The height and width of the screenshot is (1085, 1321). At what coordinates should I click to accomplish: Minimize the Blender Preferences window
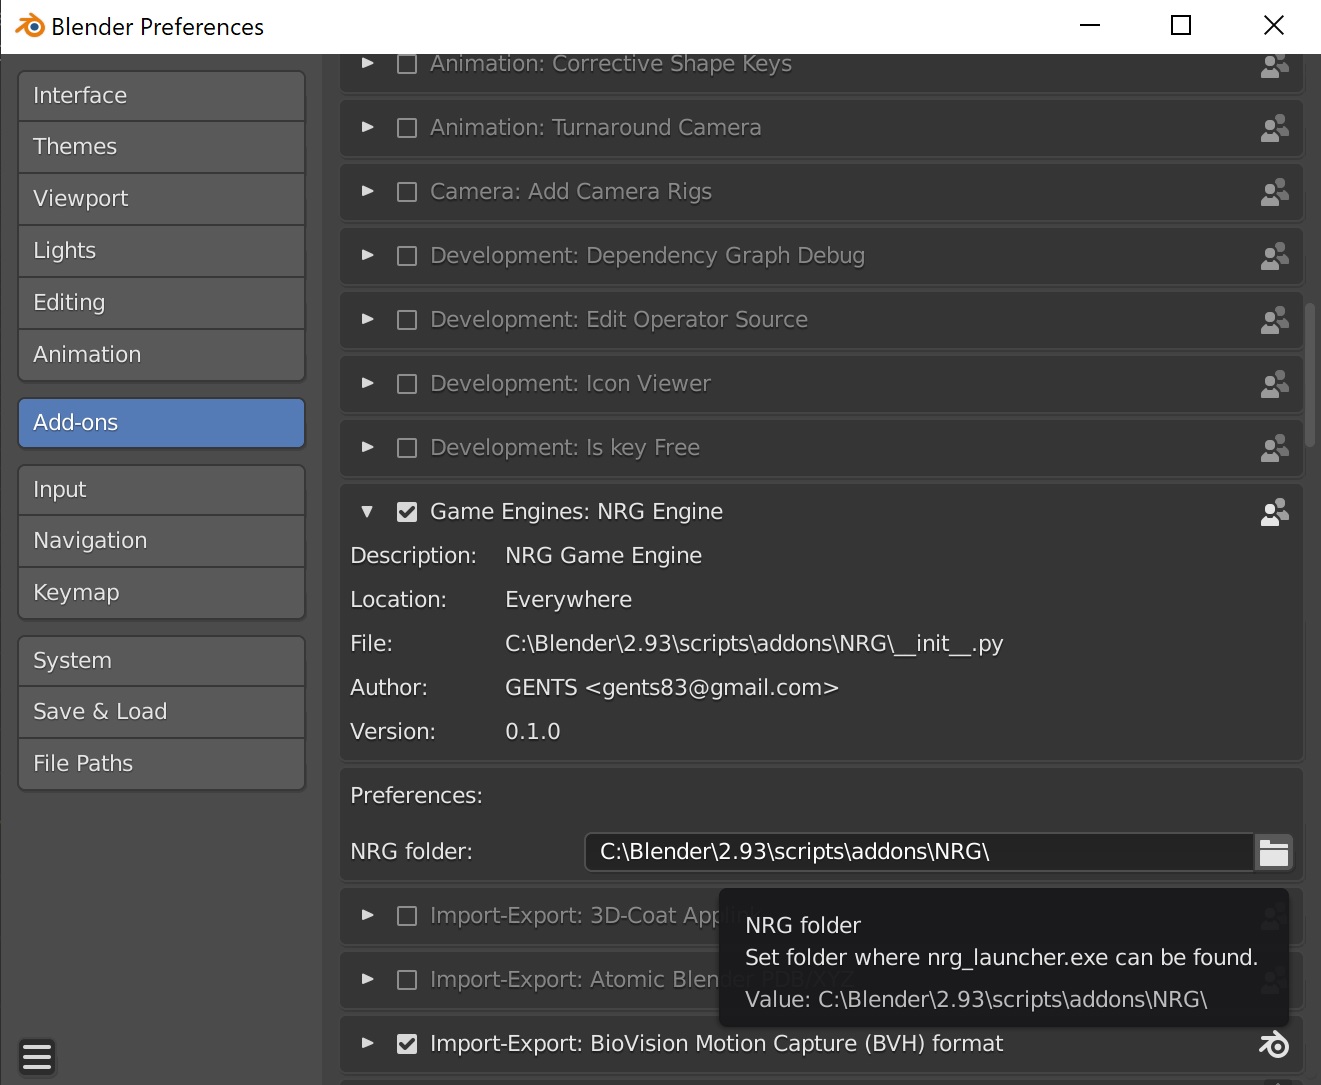click(x=1090, y=26)
